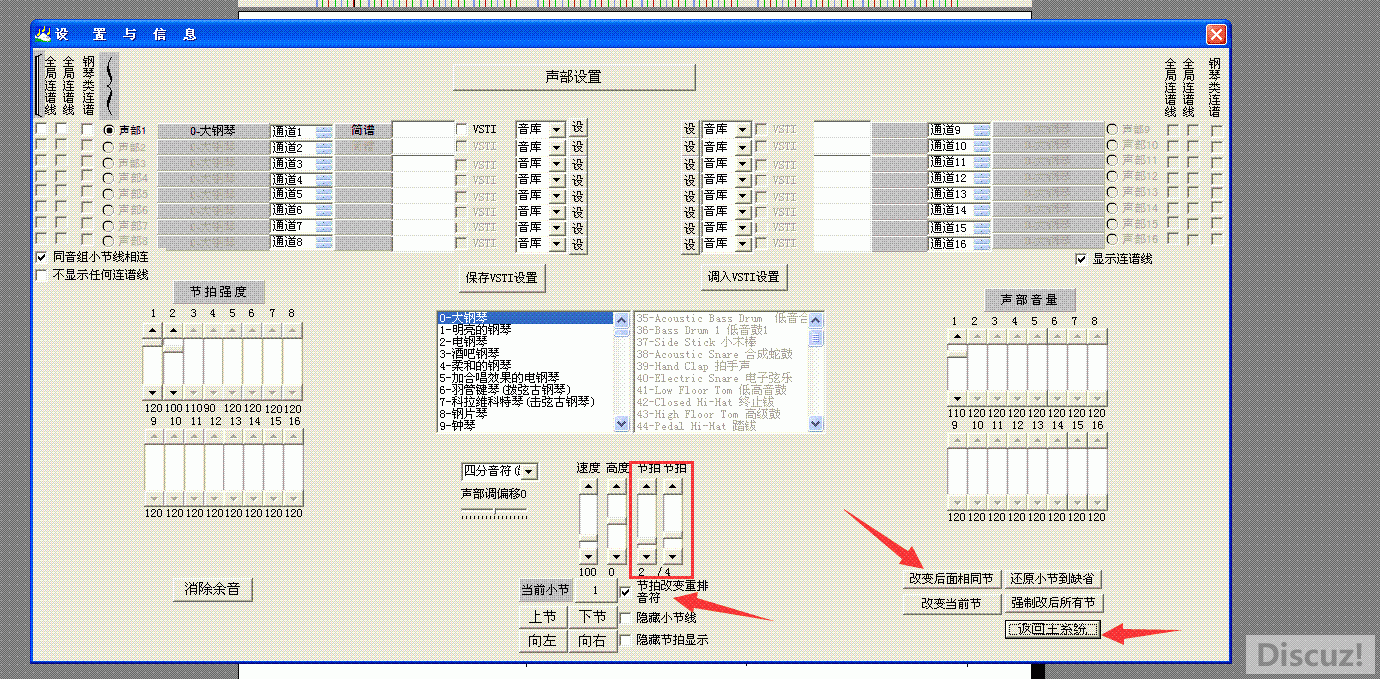Open the 音库 dropdown for 声部1
This screenshot has height=679, width=1380.
coord(556,130)
